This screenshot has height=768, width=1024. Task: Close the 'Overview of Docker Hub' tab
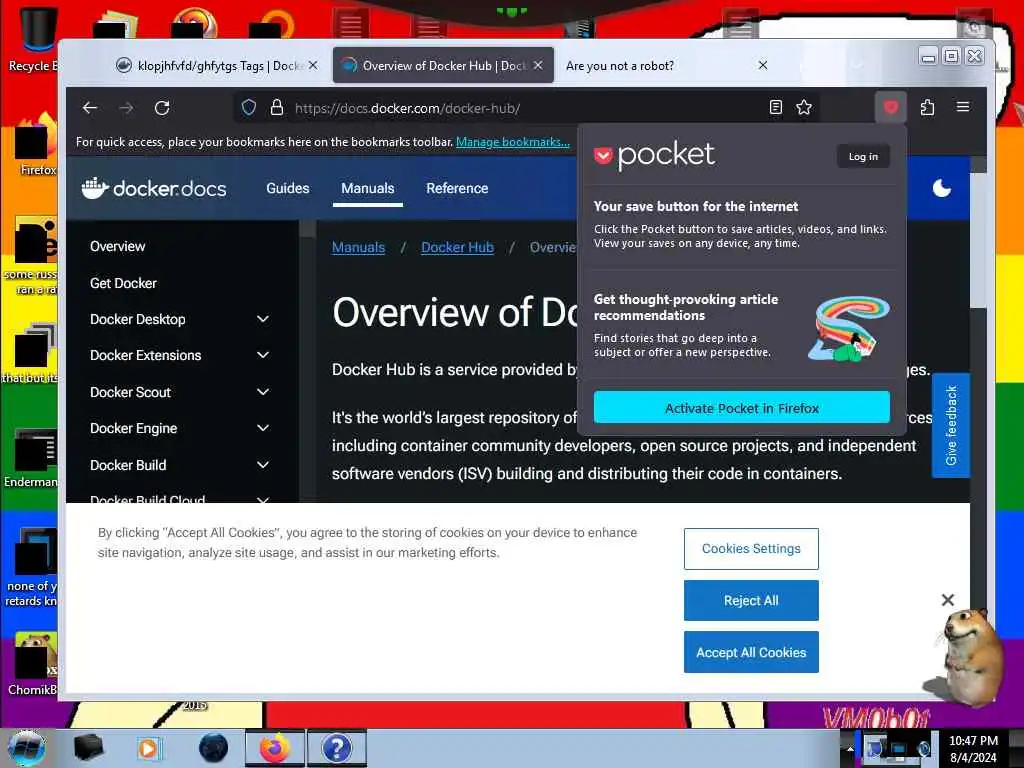[x=537, y=65]
